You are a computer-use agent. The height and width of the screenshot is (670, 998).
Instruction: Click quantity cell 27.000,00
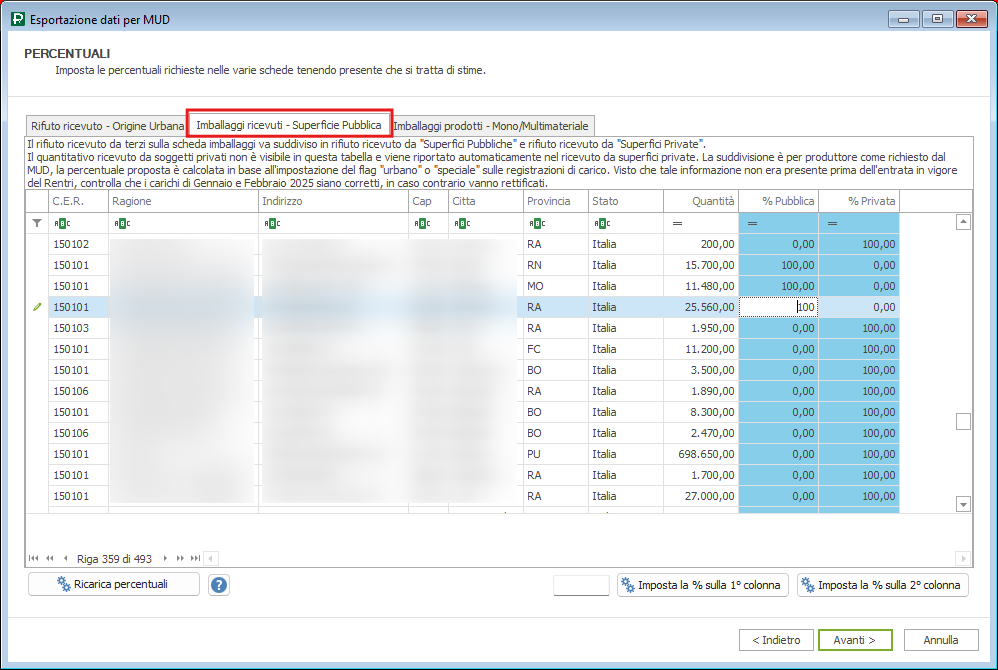click(701, 496)
